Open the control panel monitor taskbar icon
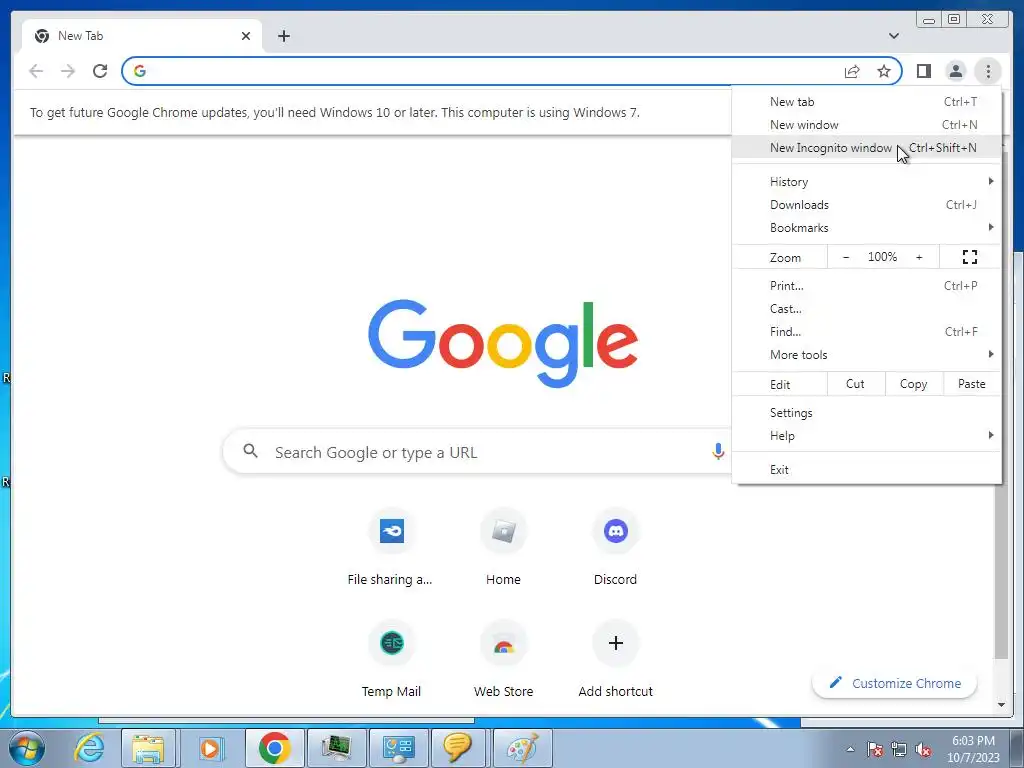The height and width of the screenshot is (768, 1024). click(x=398, y=748)
